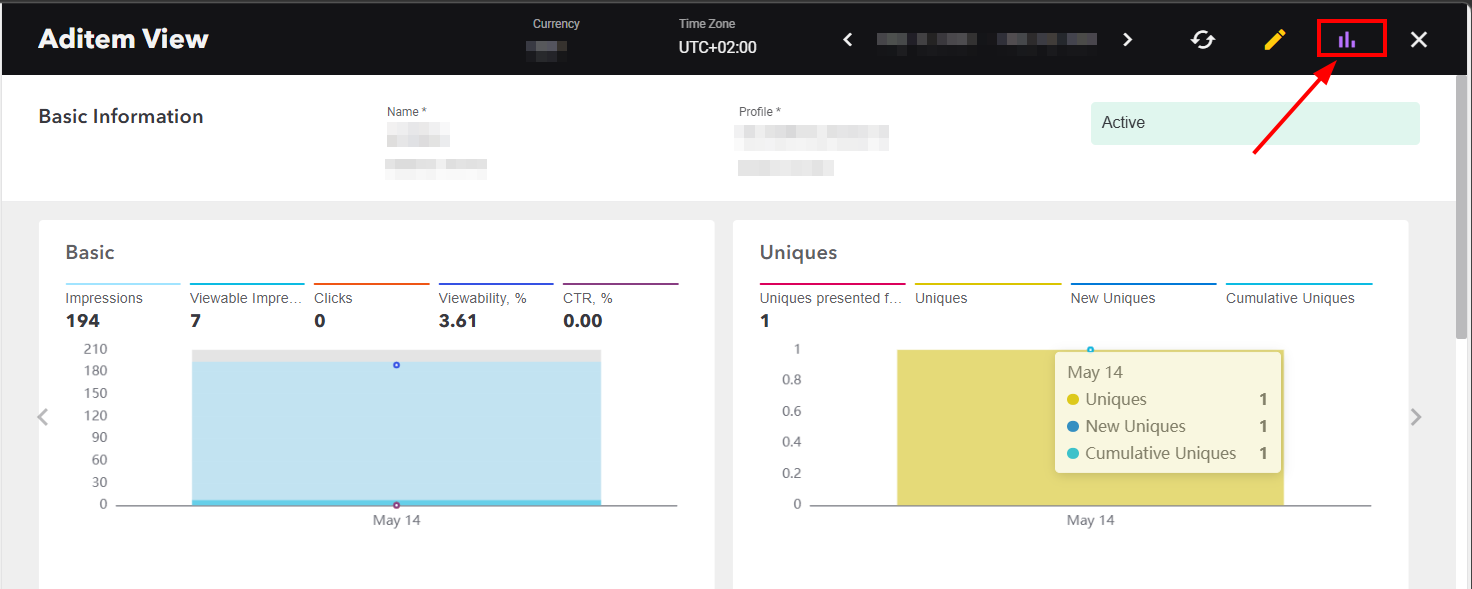Click the Clicks value 0
The height and width of the screenshot is (589, 1472).
(x=320, y=321)
